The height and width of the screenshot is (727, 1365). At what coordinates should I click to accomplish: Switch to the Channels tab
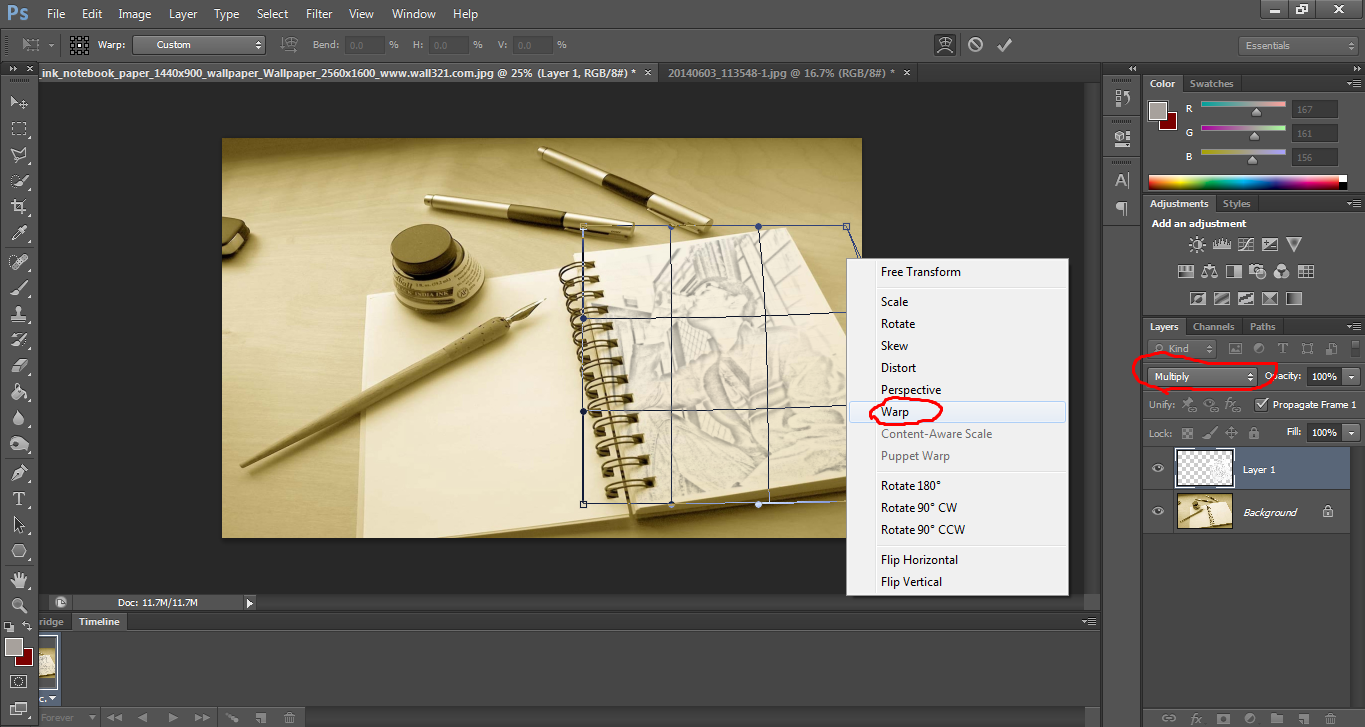(x=1214, y=327)
